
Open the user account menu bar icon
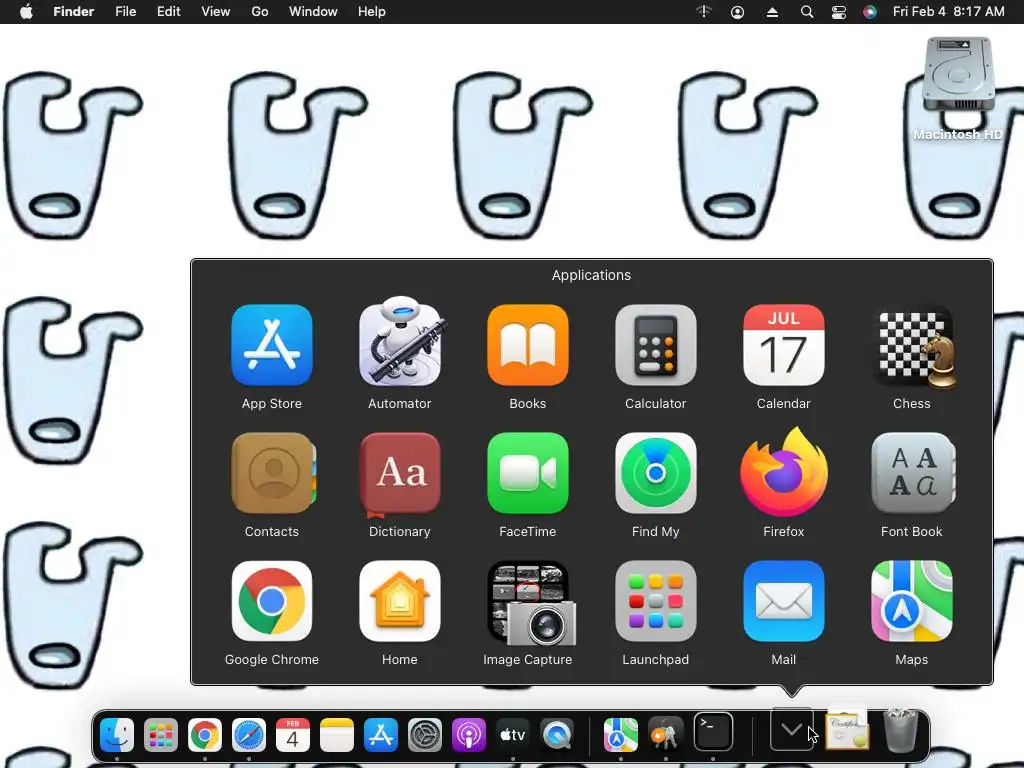(x=737, y=12)
